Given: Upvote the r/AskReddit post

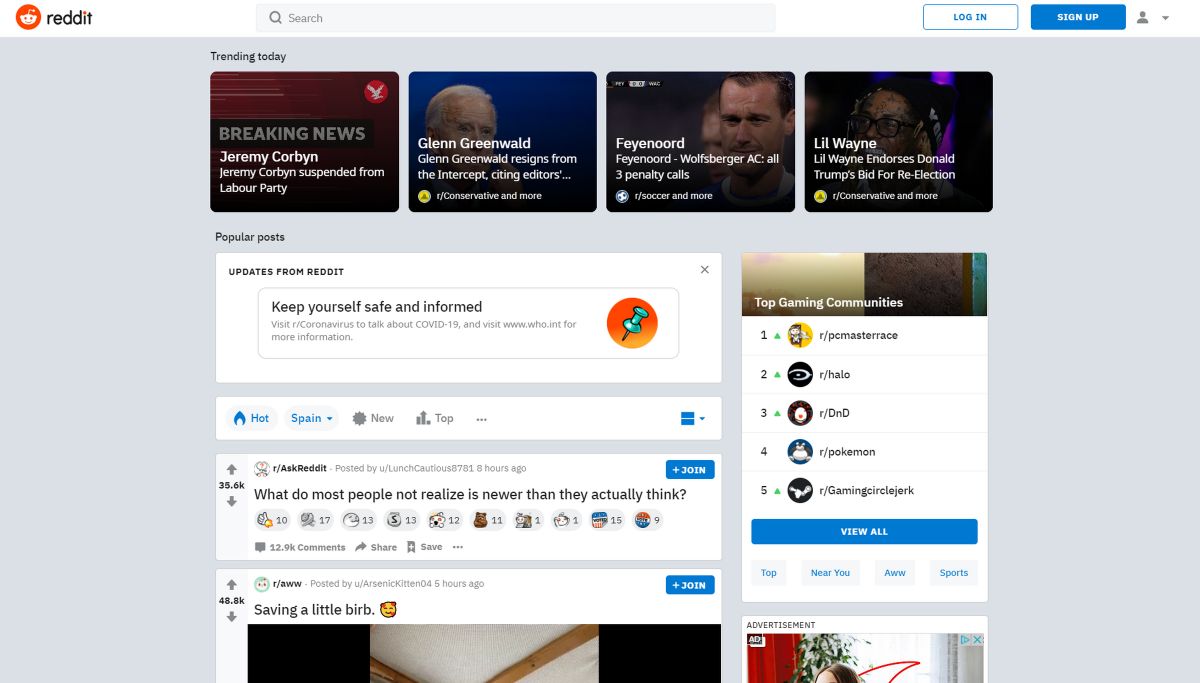Looking at the screenshot, I should click(232, 470).
